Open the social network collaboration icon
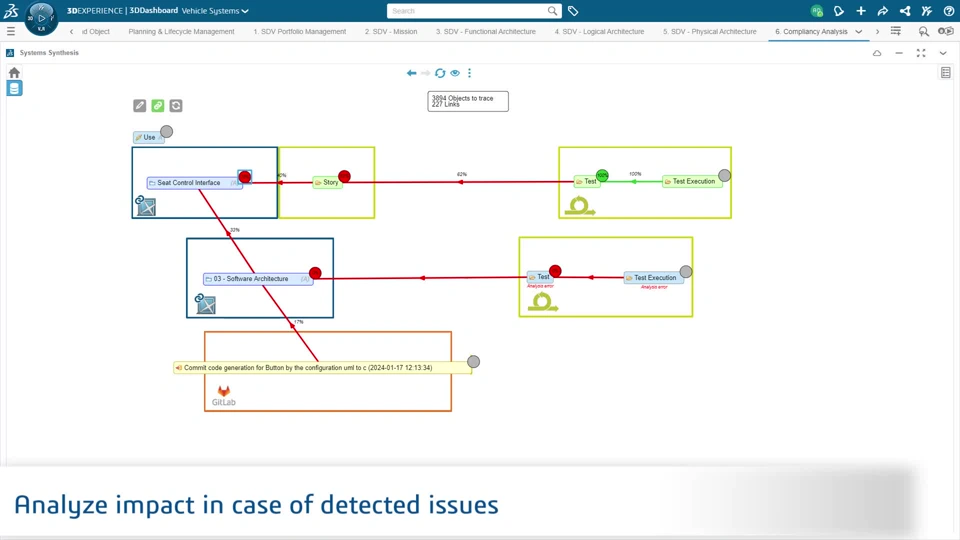 [x=905, y=11]
